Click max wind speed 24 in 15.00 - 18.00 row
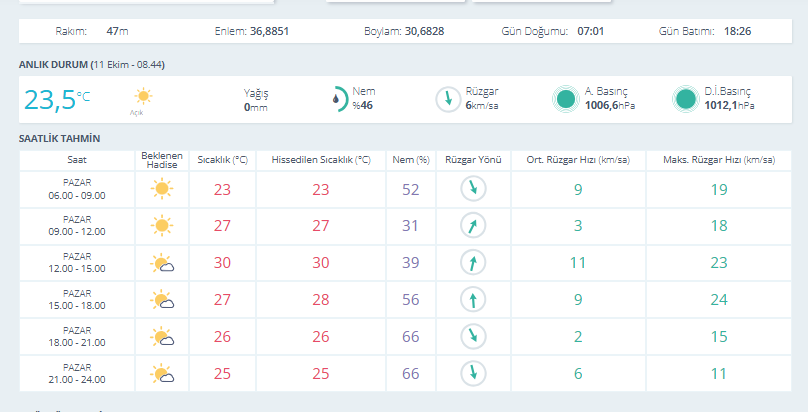 click(719, 300)
